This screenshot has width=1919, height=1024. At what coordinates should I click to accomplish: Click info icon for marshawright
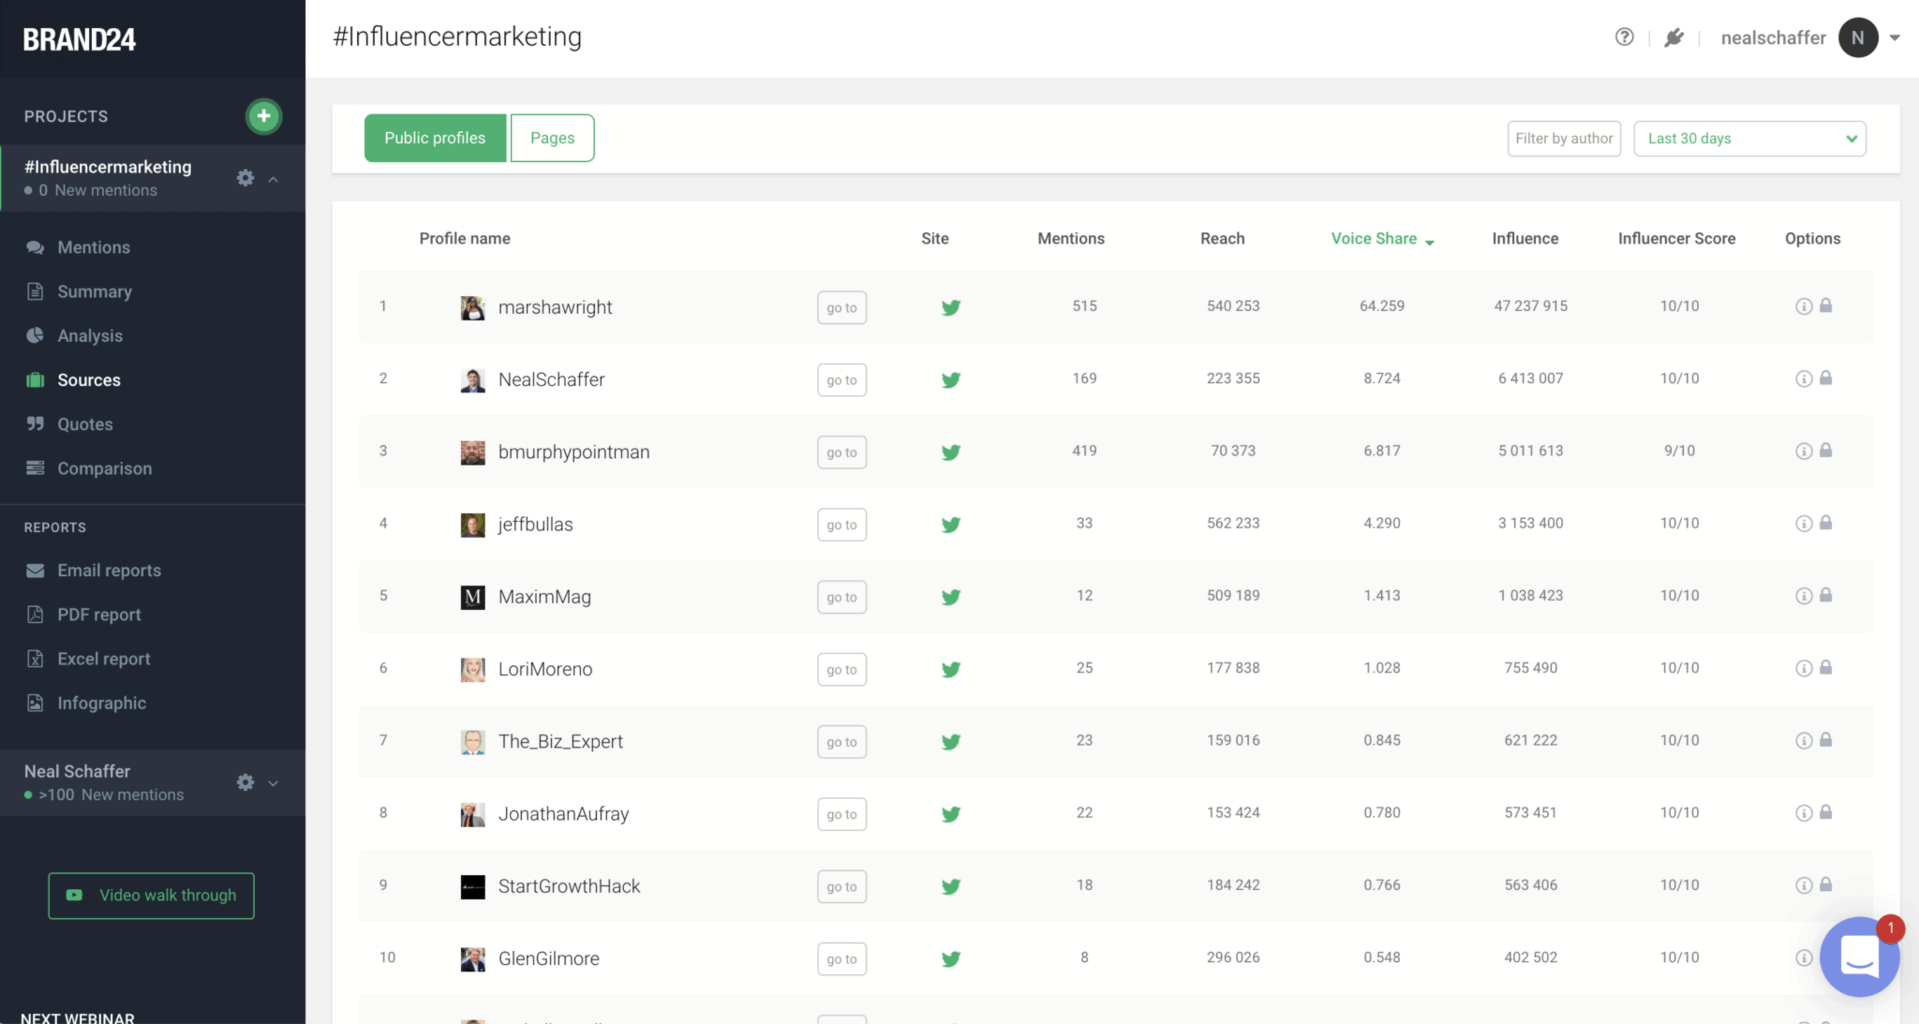(1804, 306)
